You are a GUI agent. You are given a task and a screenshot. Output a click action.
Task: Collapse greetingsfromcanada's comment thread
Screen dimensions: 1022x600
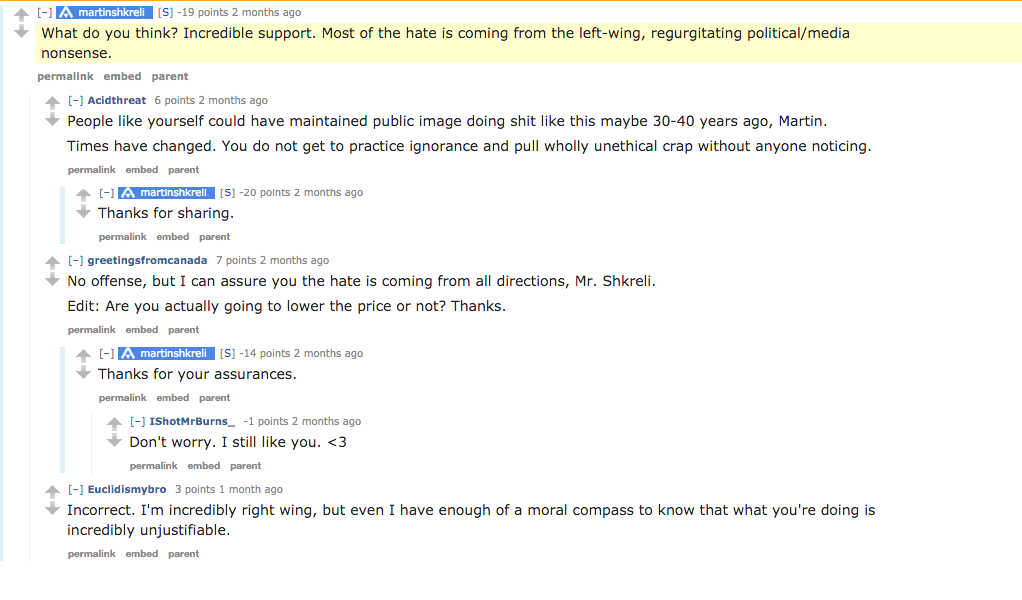[x=76, y=261]
